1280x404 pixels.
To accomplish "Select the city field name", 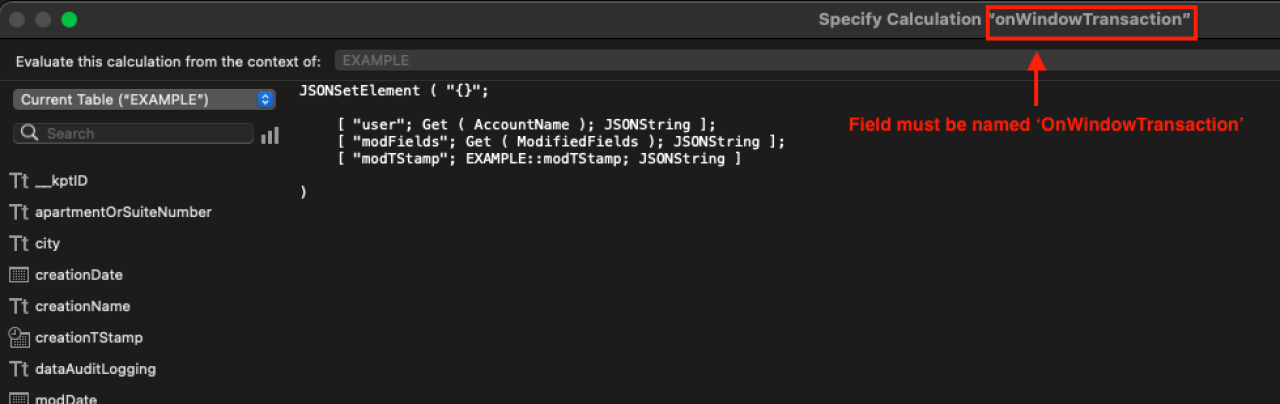I will (x=47, y=243).
